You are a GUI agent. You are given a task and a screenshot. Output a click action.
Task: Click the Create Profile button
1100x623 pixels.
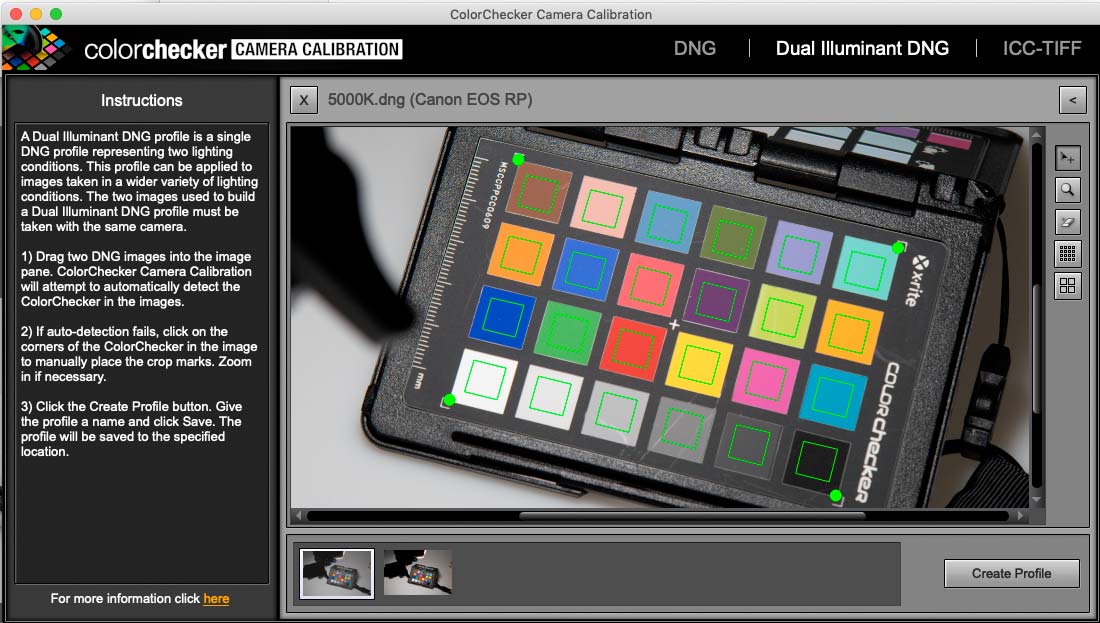click(x=1012, y=573)
